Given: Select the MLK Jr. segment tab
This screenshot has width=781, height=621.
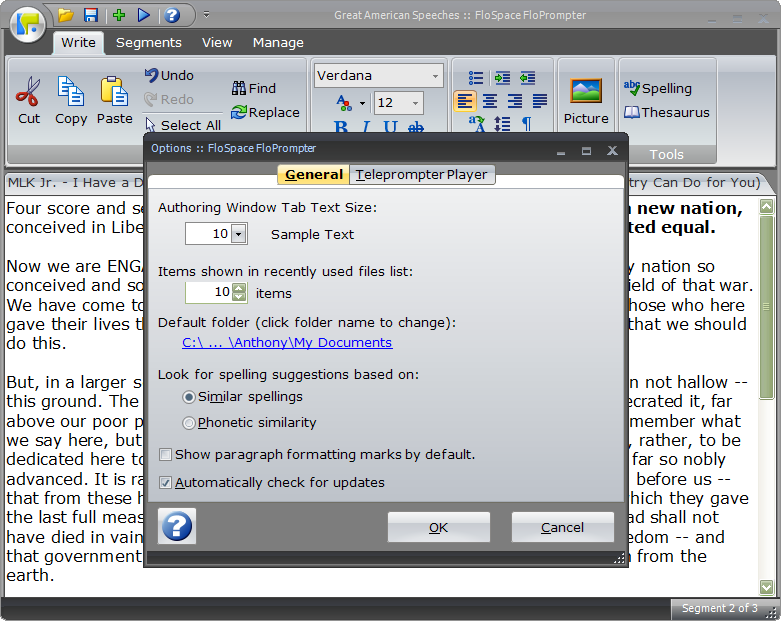Looking at the screenshot, I should (x=75, y=183).
